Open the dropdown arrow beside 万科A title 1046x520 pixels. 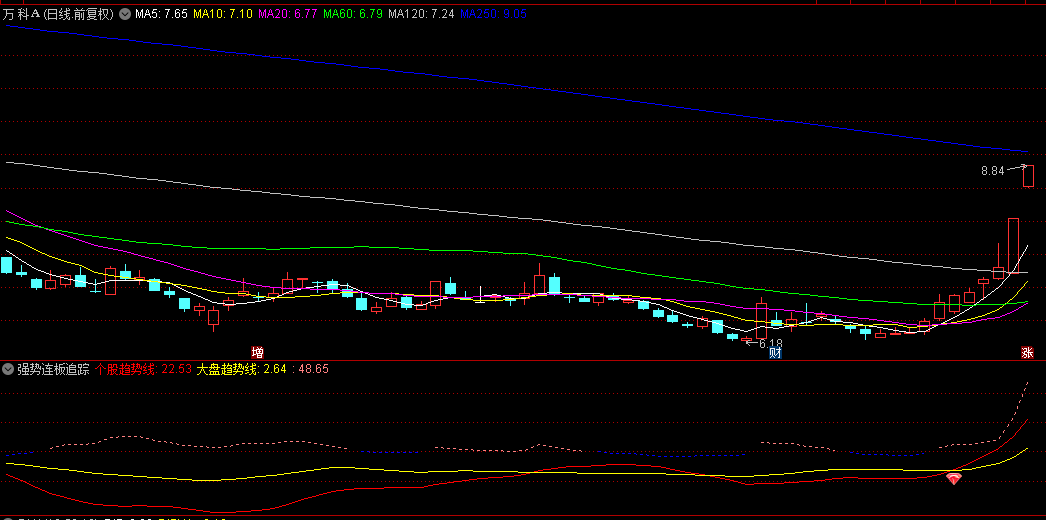[124, 13]
